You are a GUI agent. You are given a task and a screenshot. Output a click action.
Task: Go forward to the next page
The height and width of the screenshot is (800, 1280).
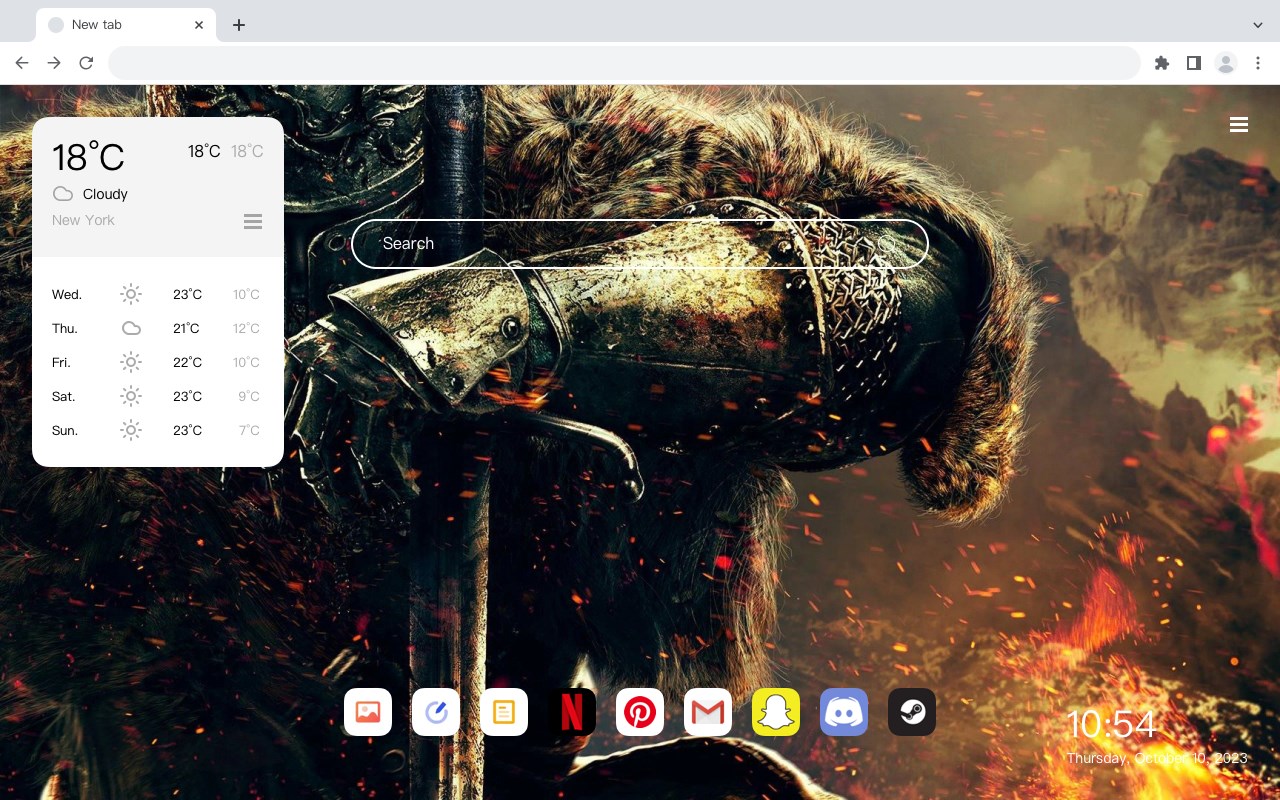coord(54,63)
